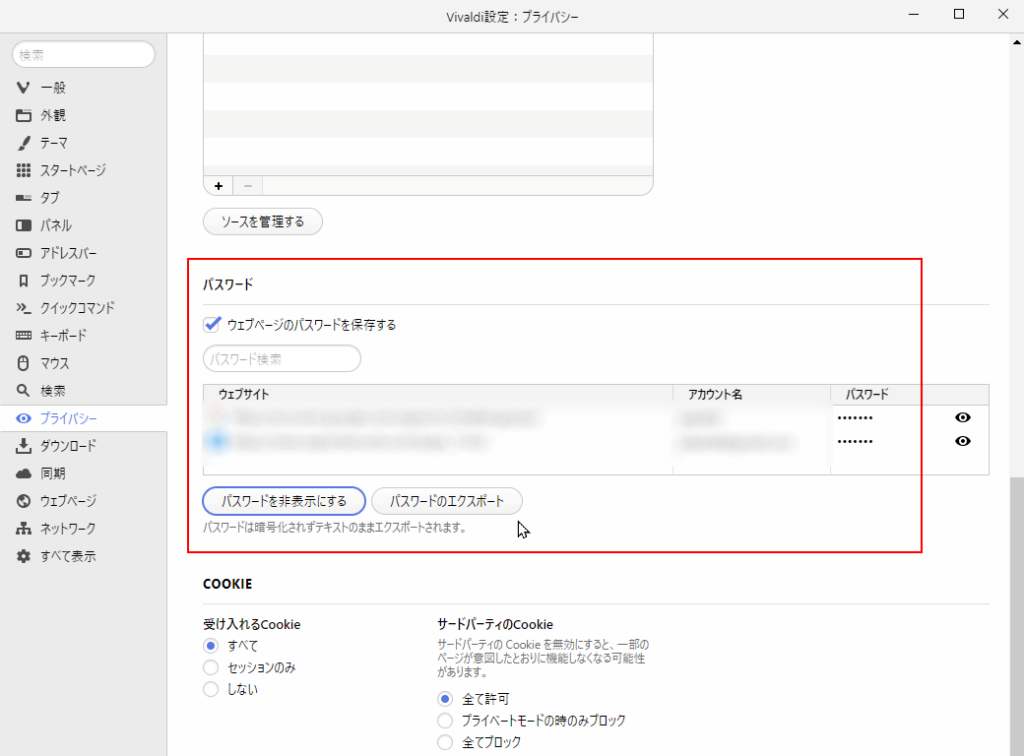Viewport: 1024px width, 756px height.
Task: Click the プライバシー eye icon in sidebar
Action: 24,418
